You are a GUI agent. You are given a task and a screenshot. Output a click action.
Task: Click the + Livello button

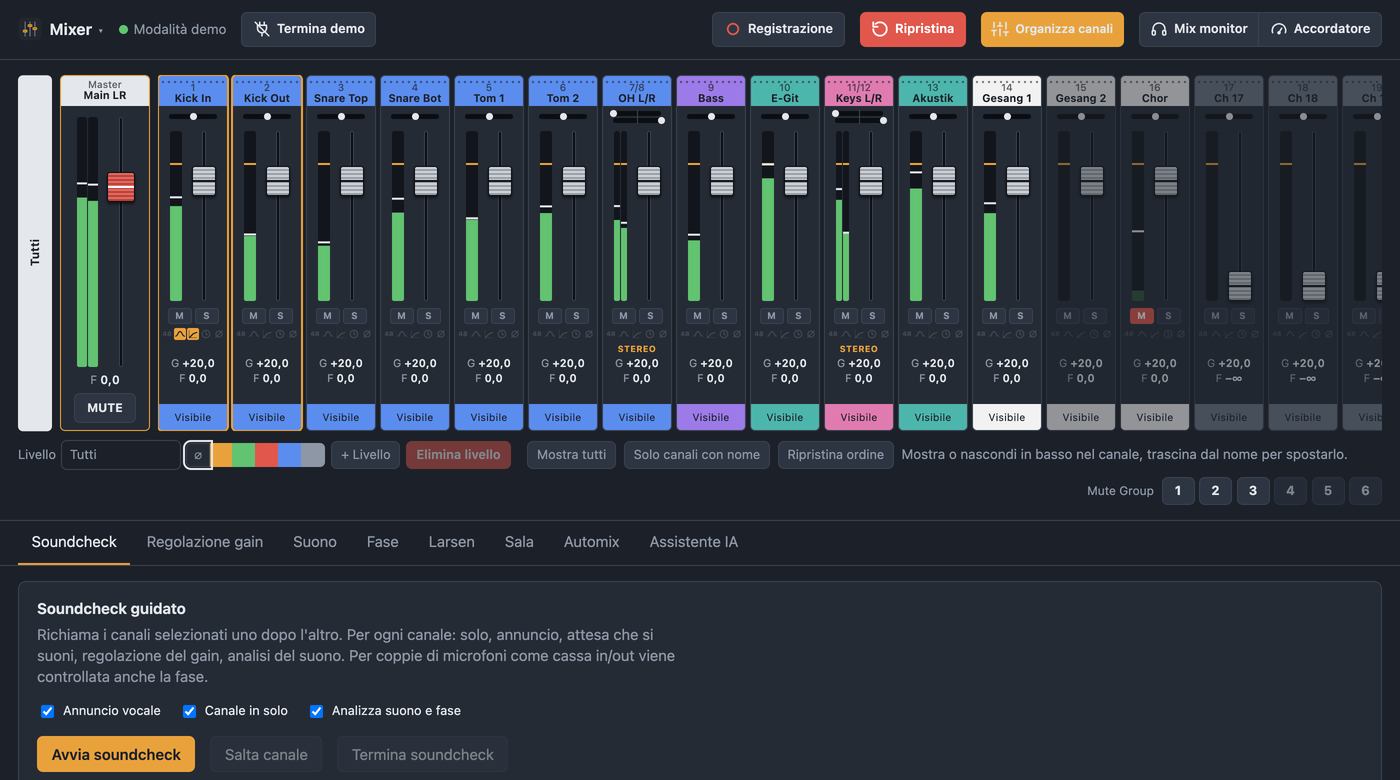tap(365, 455)
